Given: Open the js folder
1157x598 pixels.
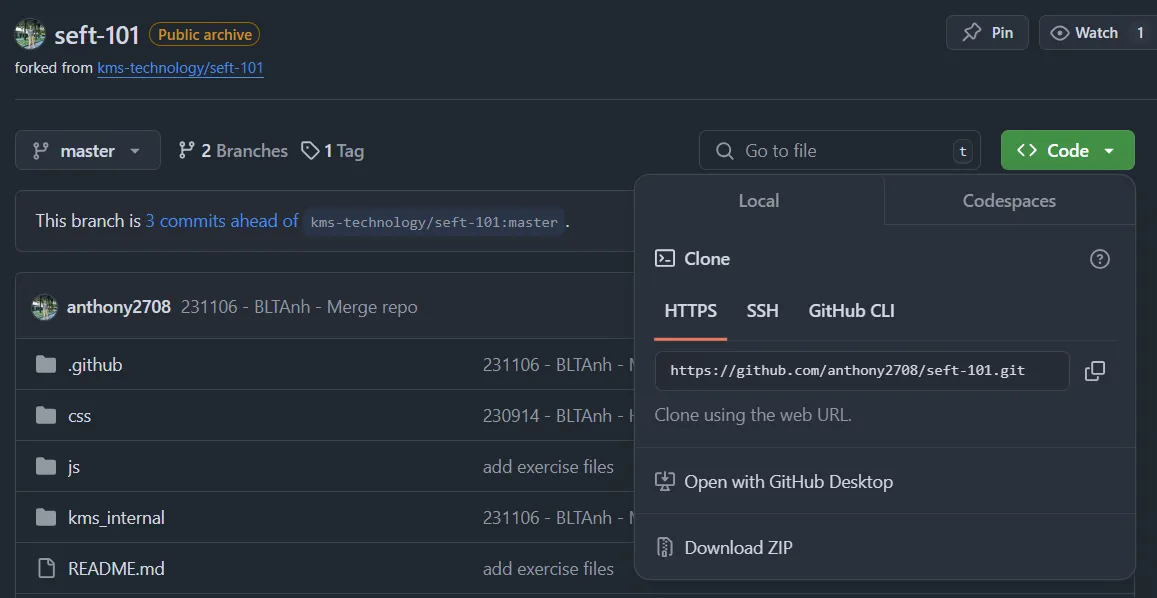Looking at the screenshot, I should point(74,467).
